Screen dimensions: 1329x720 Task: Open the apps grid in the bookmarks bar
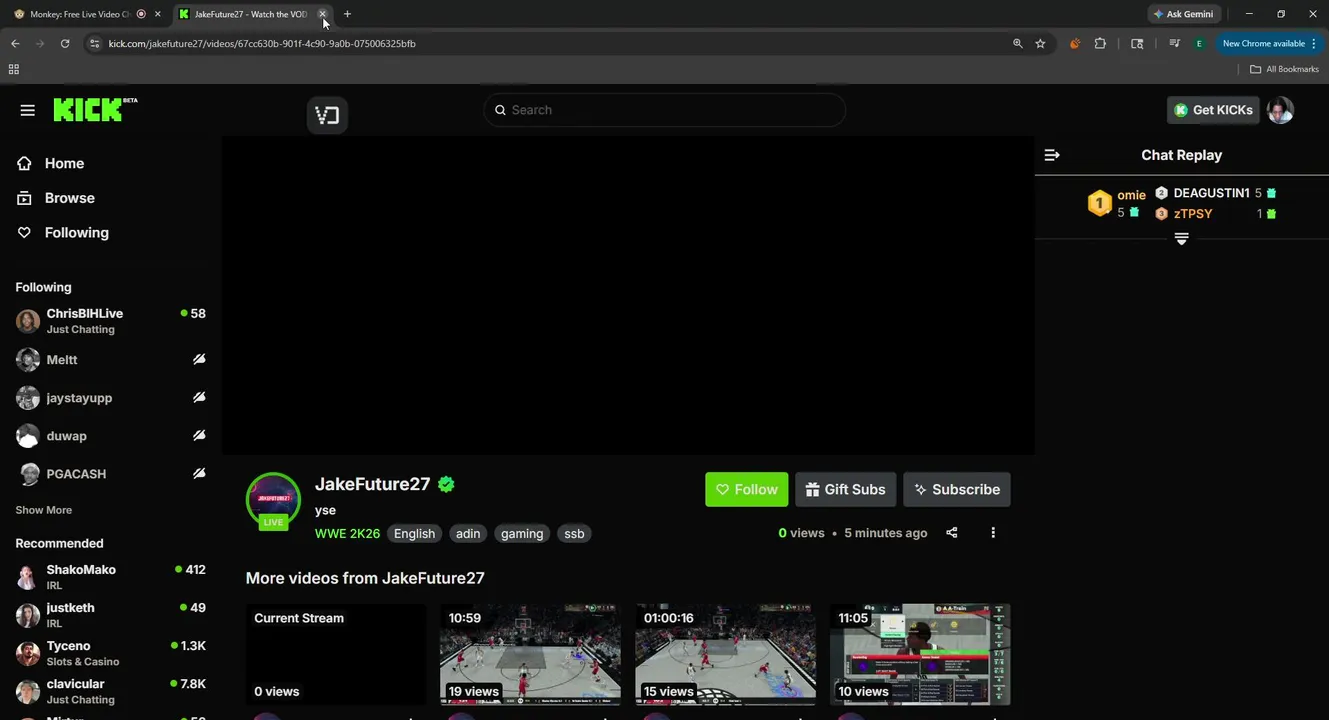pyautogui.click(x=14, y=69)
